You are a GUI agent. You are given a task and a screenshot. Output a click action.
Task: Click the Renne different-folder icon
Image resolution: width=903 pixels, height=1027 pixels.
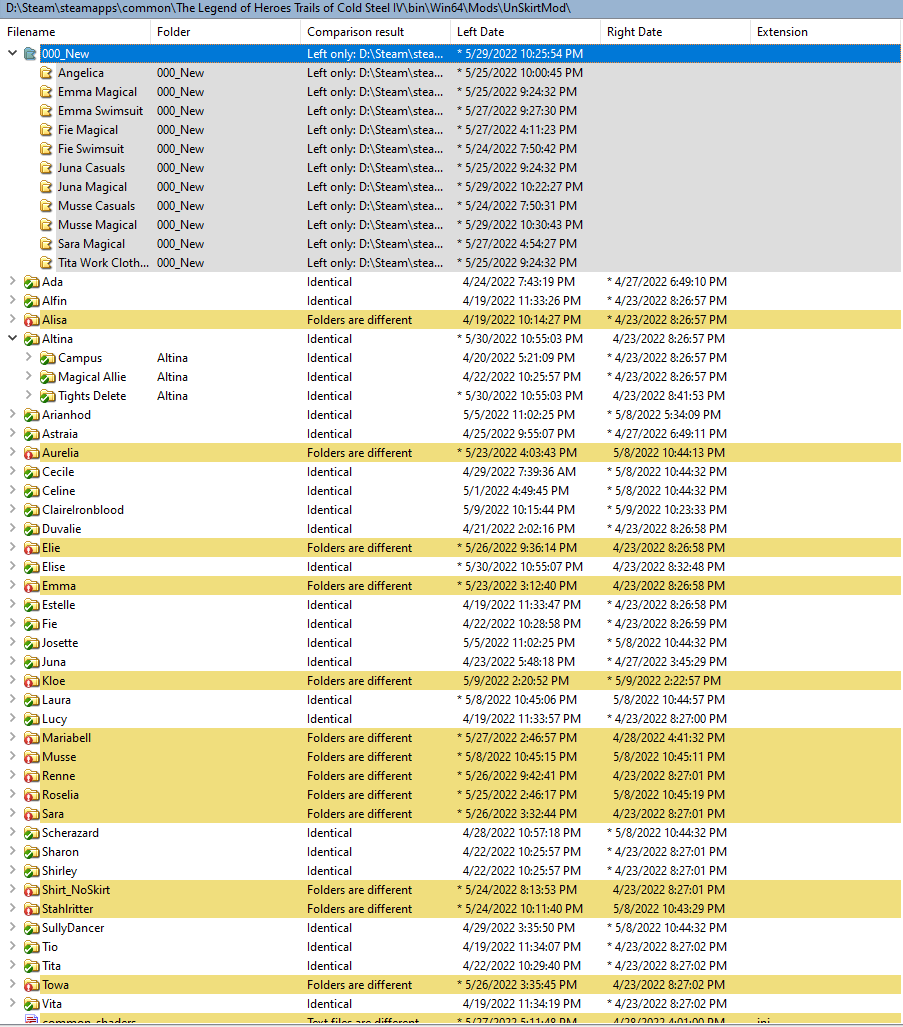click(x=31, y=776)
